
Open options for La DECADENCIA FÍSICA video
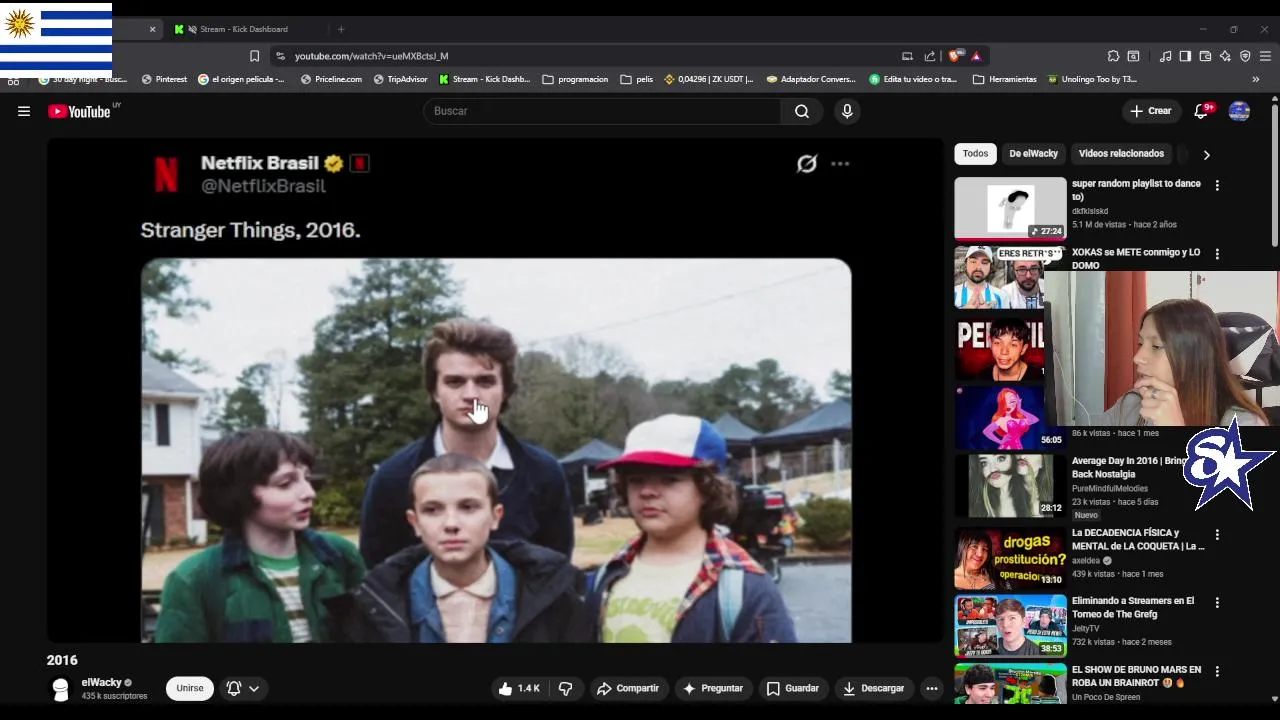1217,535
